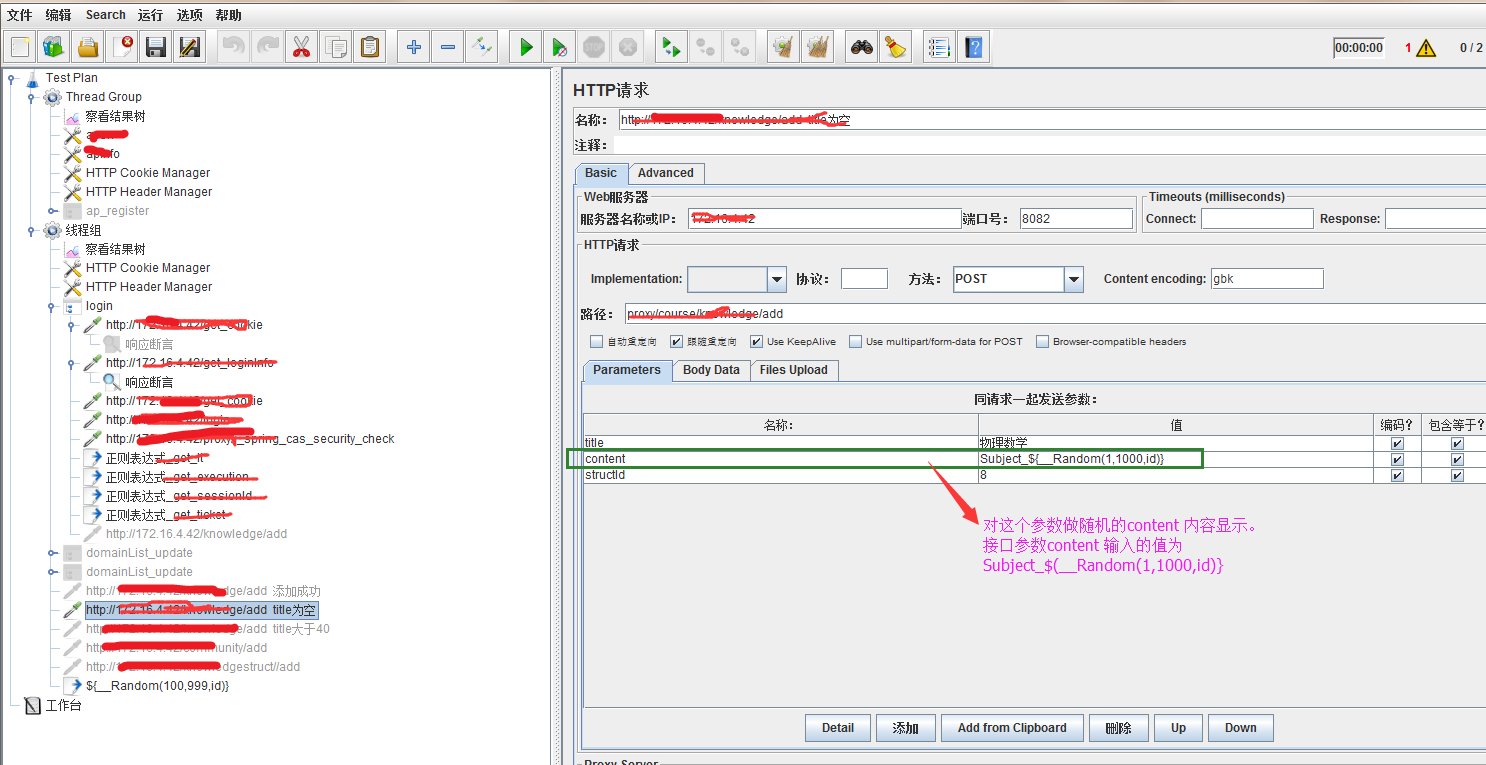Switch to the Advanced tab

click(x=666, y=173)
